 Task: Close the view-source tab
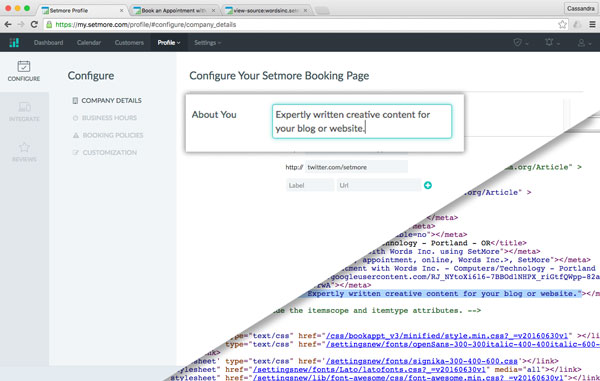click(305, 10)
